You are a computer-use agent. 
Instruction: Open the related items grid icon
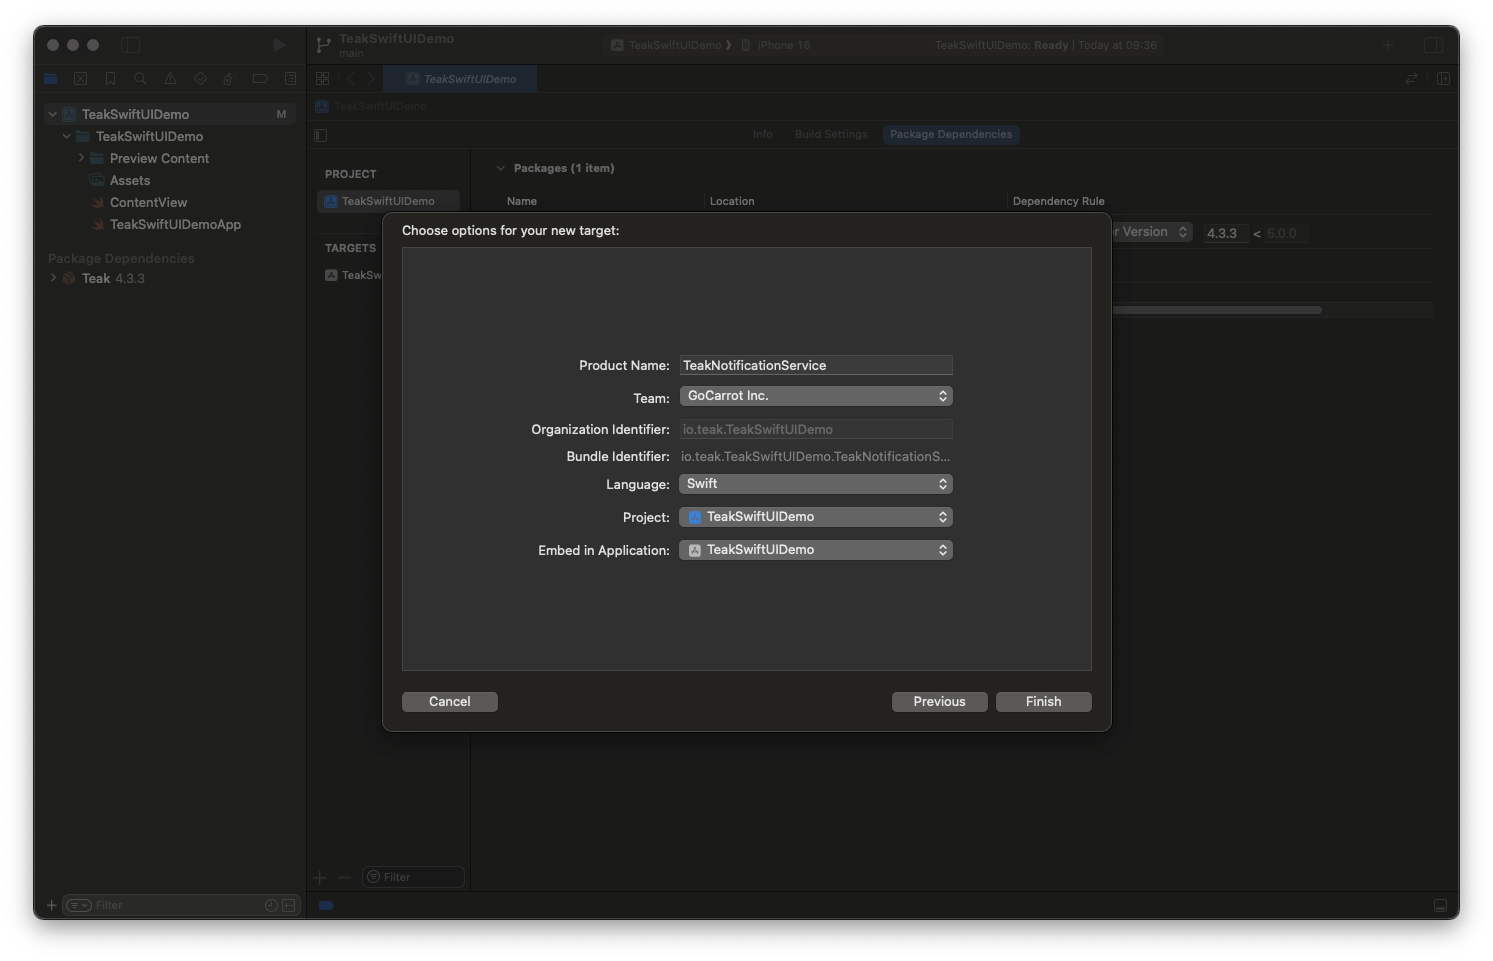click(322, 78)
